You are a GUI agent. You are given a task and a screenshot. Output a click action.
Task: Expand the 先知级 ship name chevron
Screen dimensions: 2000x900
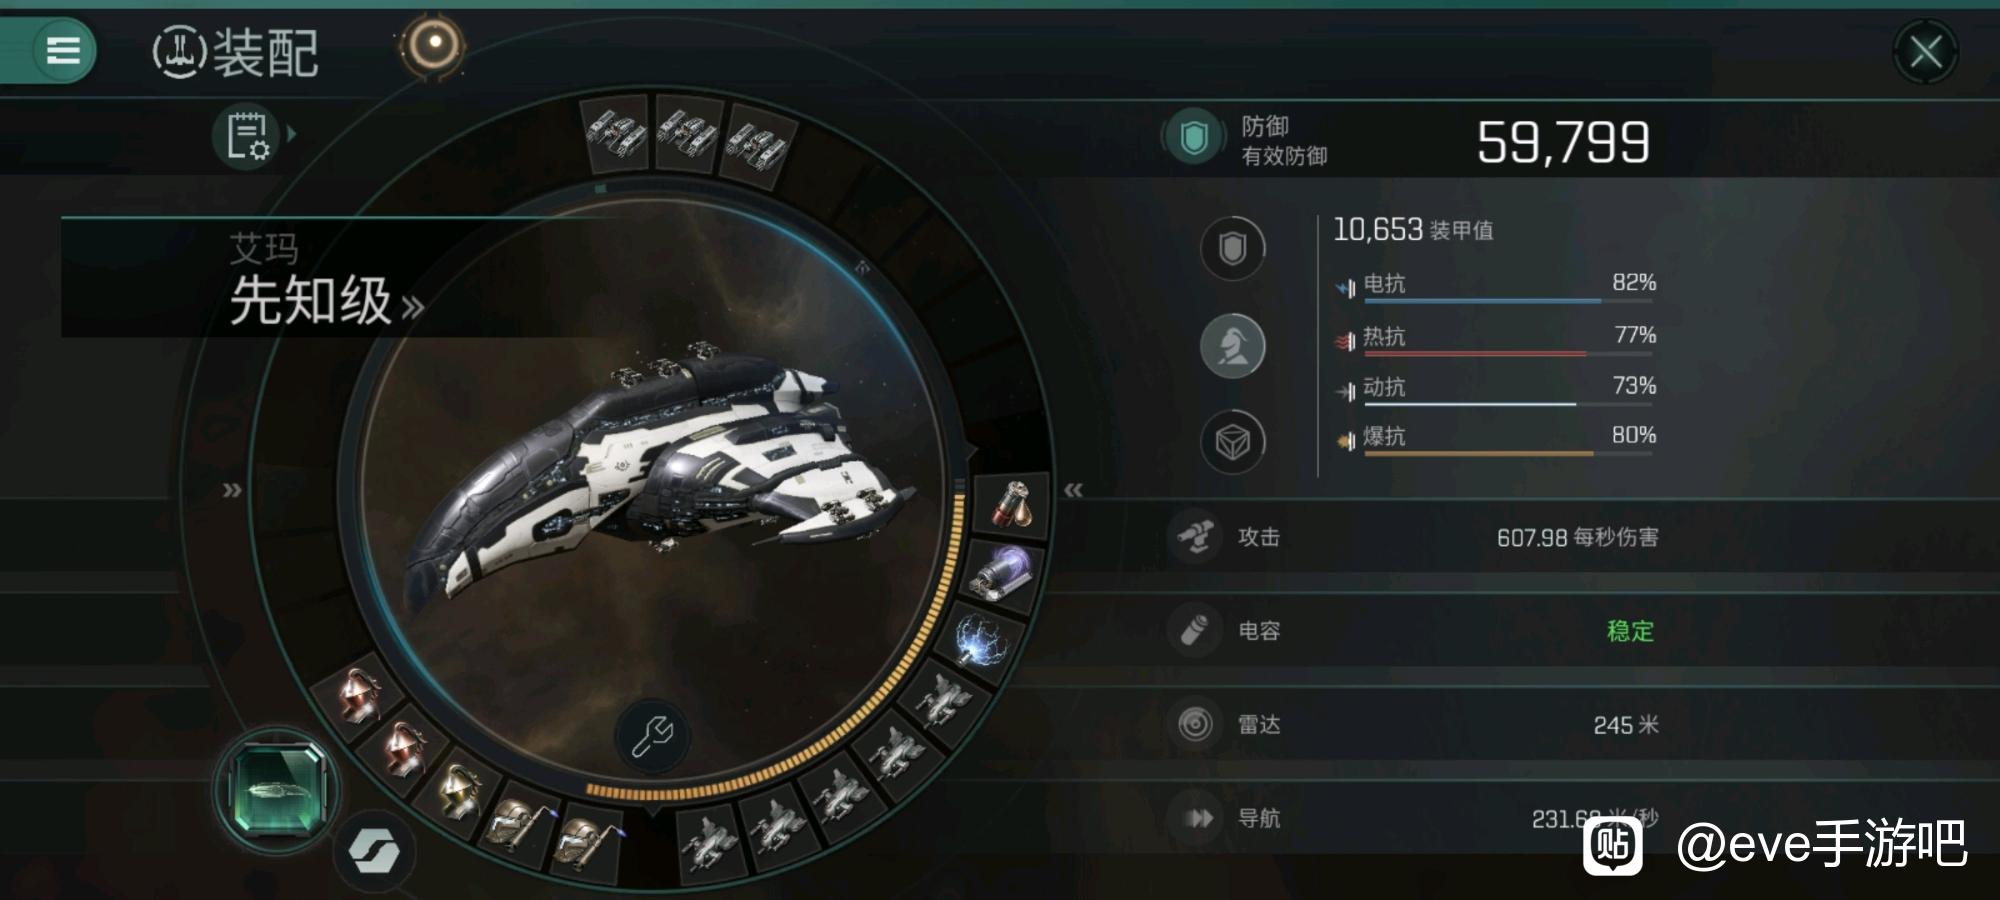click(412, 307)
